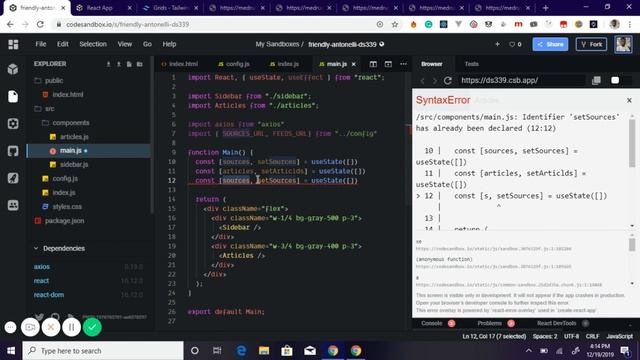The width and height of the screenshot is (640, 360).
Task: Close the SyntaxError overlay
Action: (x=629, y=100)
